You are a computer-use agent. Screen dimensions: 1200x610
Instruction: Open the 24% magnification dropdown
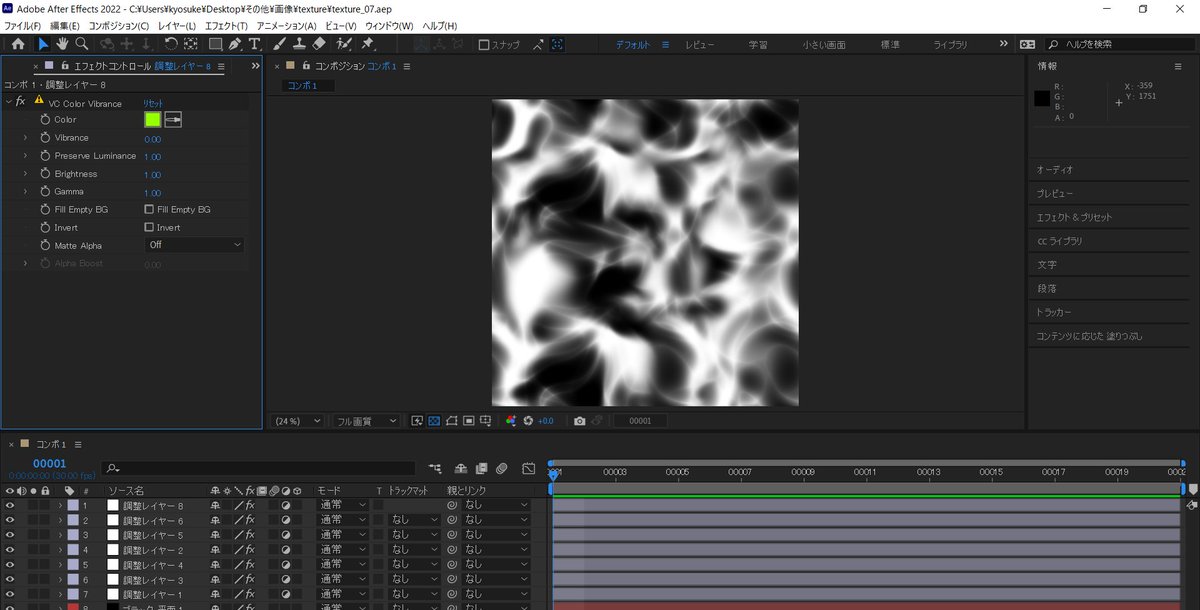pos(298,421)
